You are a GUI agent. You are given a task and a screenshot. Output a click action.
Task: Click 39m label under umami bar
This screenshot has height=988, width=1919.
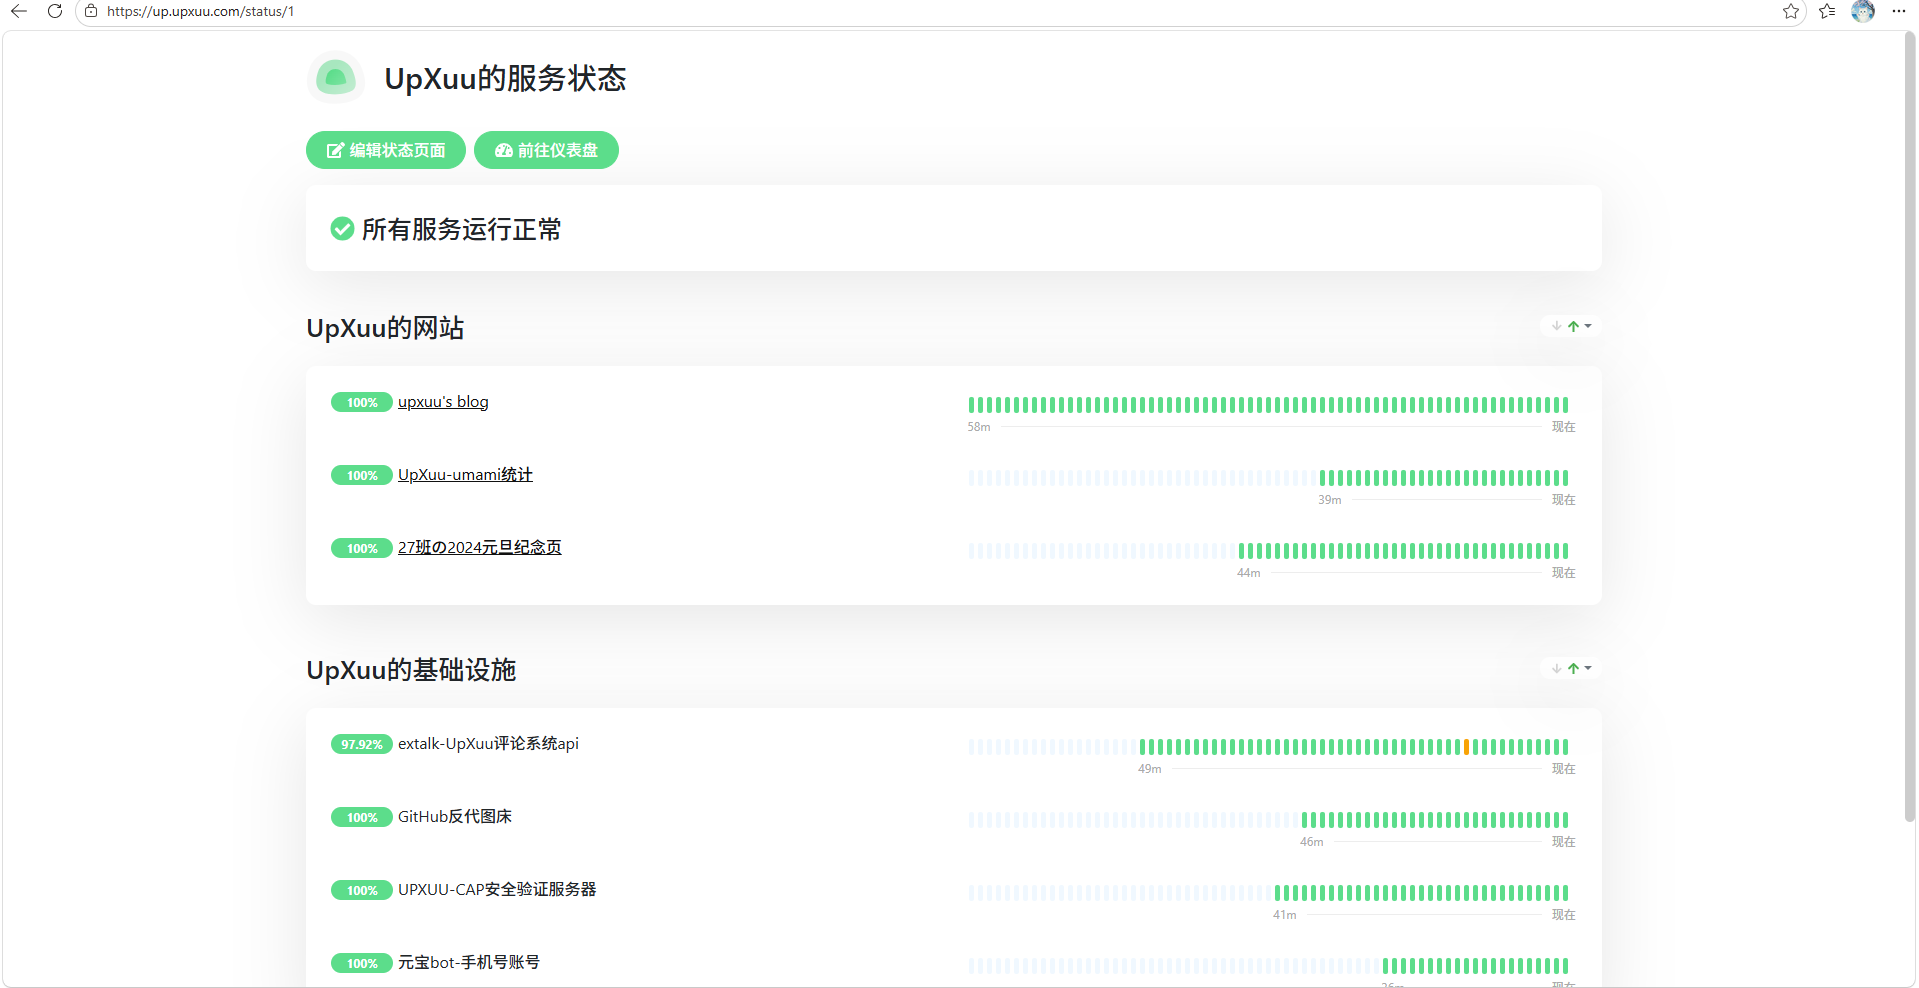click(x=1330, y=500)
